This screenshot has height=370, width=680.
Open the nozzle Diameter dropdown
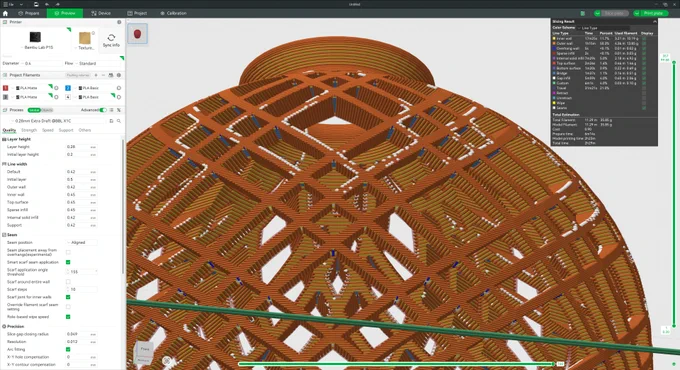click(x=41, y=63)
